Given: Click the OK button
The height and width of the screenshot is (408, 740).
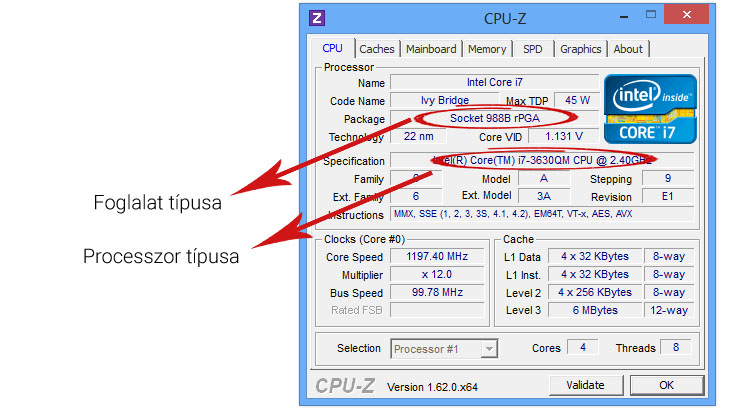Looking at the screenshot, I should point(665,385).
